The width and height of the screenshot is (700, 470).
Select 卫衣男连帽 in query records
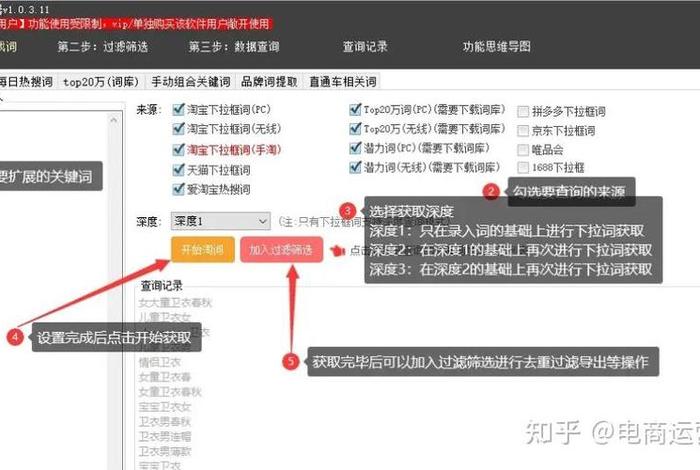(165, 436)
